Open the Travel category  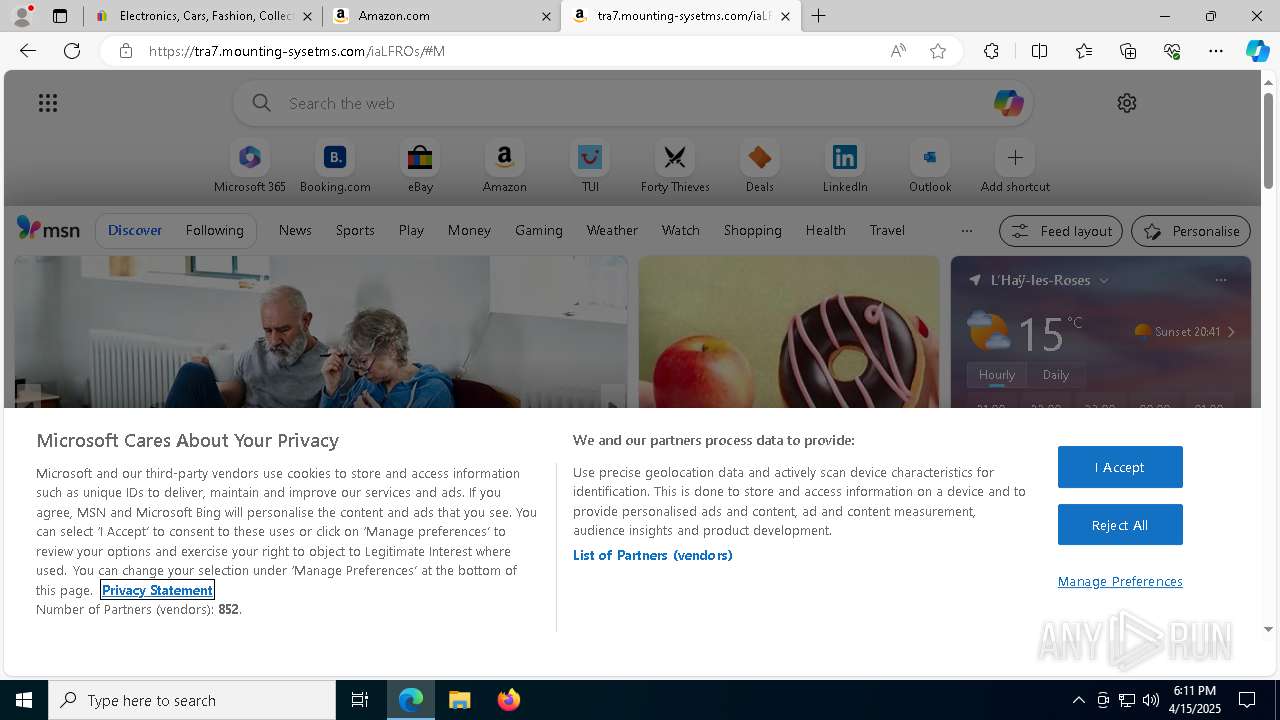point(887,230)
